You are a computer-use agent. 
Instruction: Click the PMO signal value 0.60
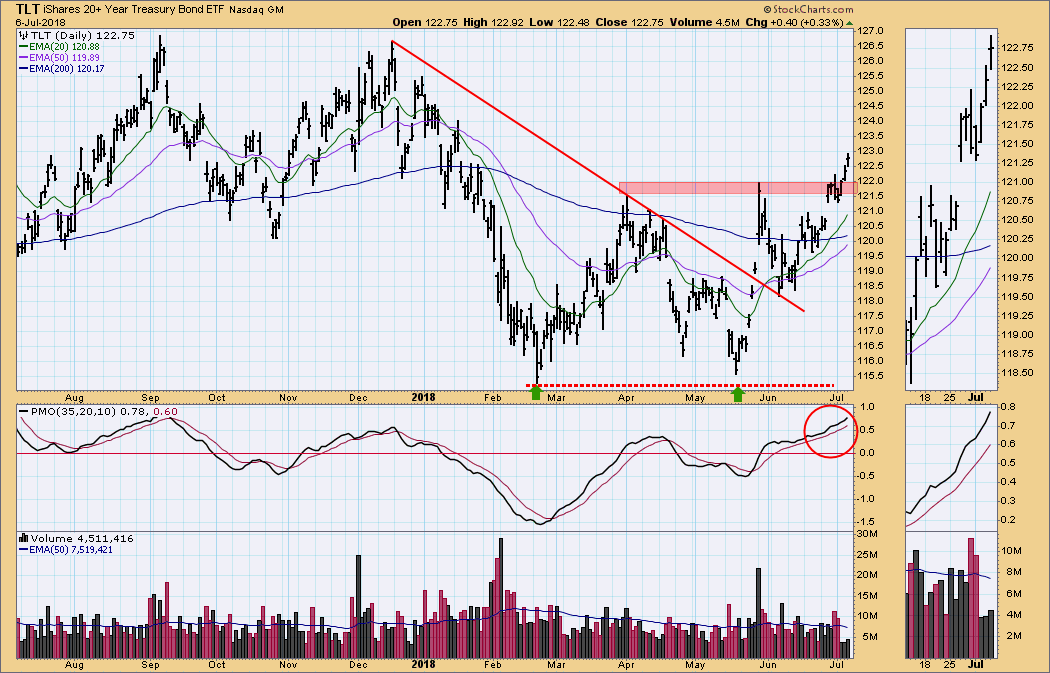[166, 412]
